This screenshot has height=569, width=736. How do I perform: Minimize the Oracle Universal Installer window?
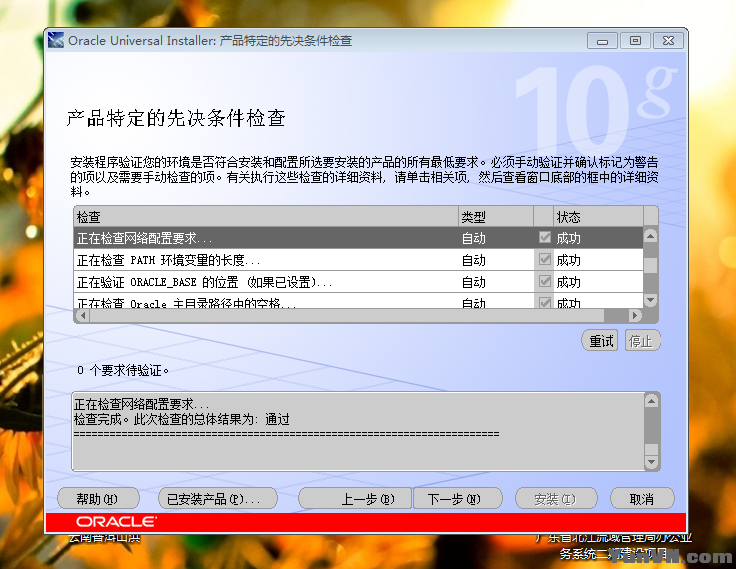(602, 41)
